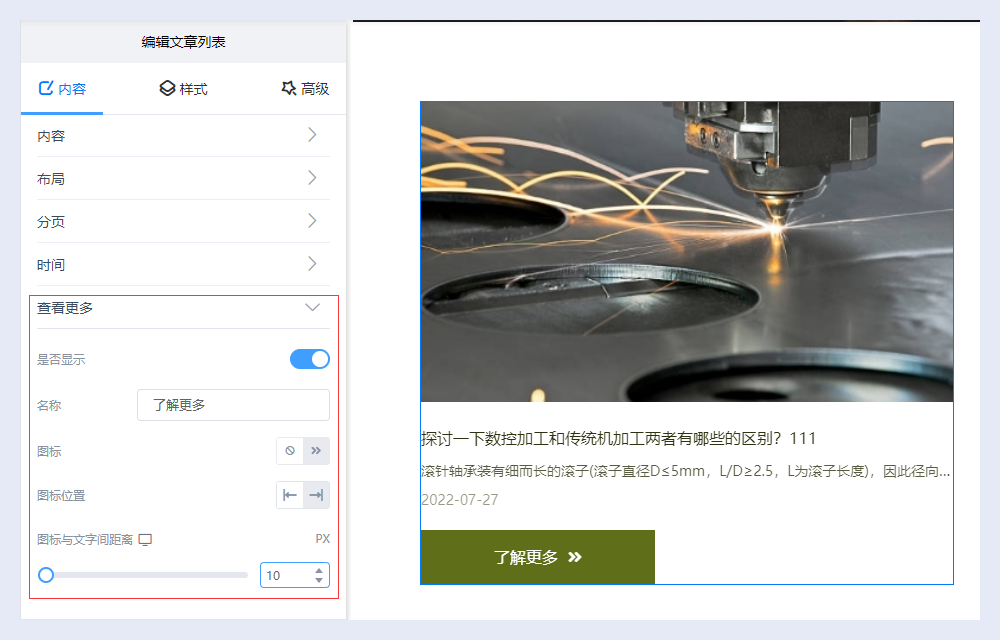Toggle the 是否显示 switch off

tap(309, 359)
